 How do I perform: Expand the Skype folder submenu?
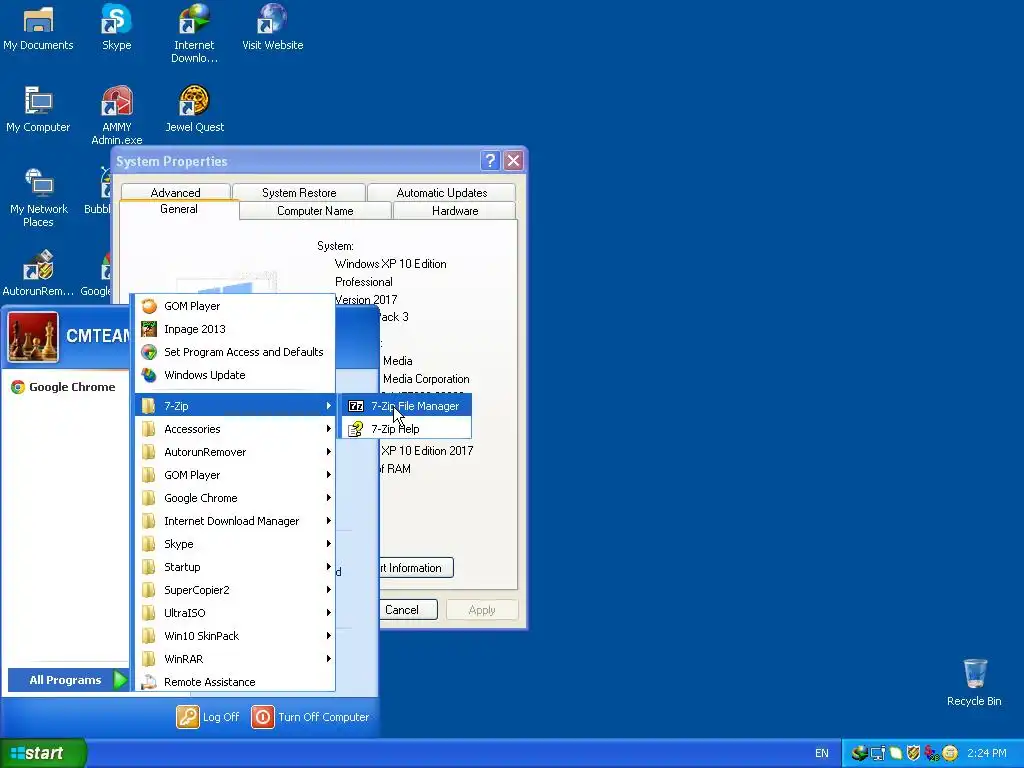click(x=235, y=544)
